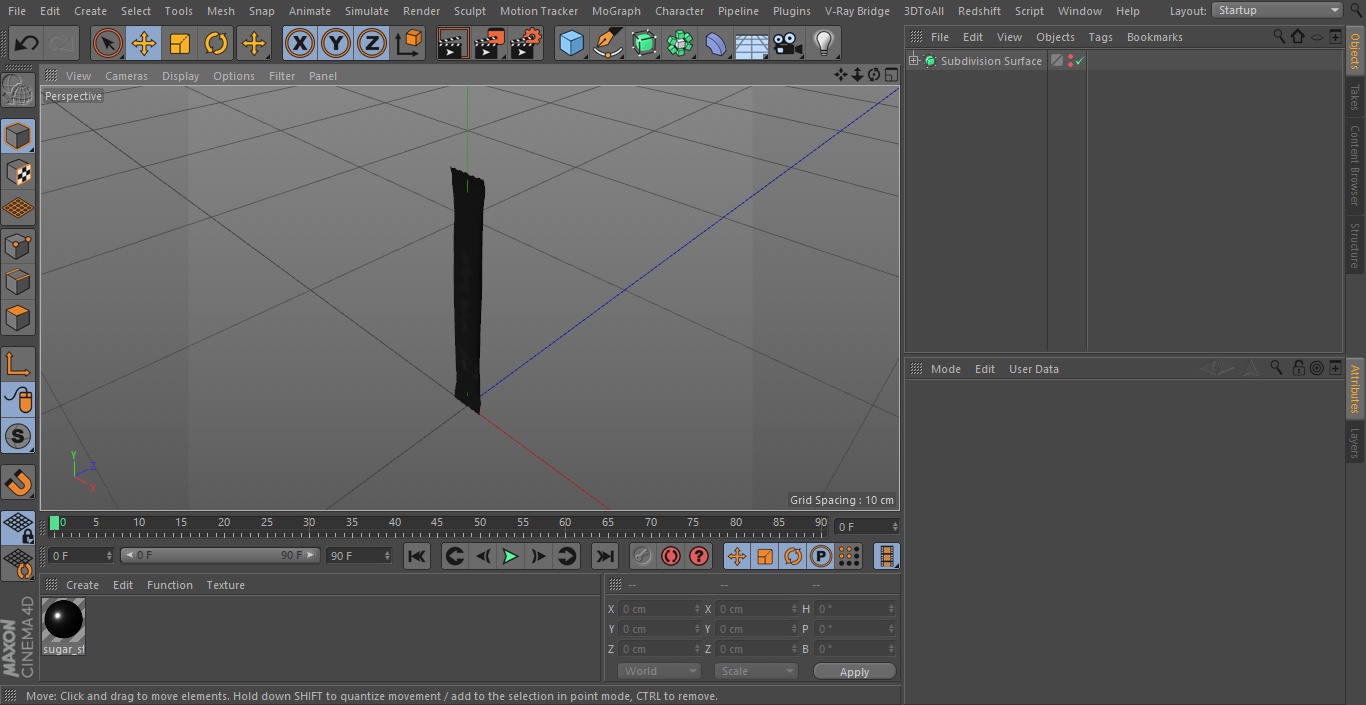The width and height of the screenshot is (1366, 705).
Task: Open Object Manager Tags menu
Action: click(1100, 37)
